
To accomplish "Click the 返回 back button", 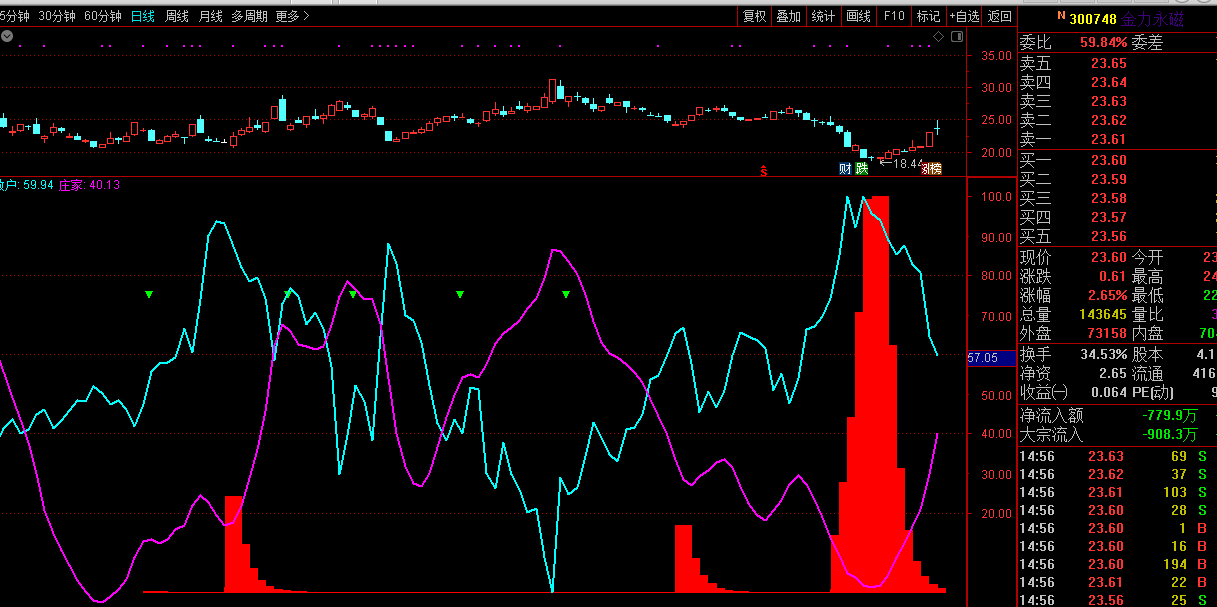I will pyautogui.click(x=999, y=16).
